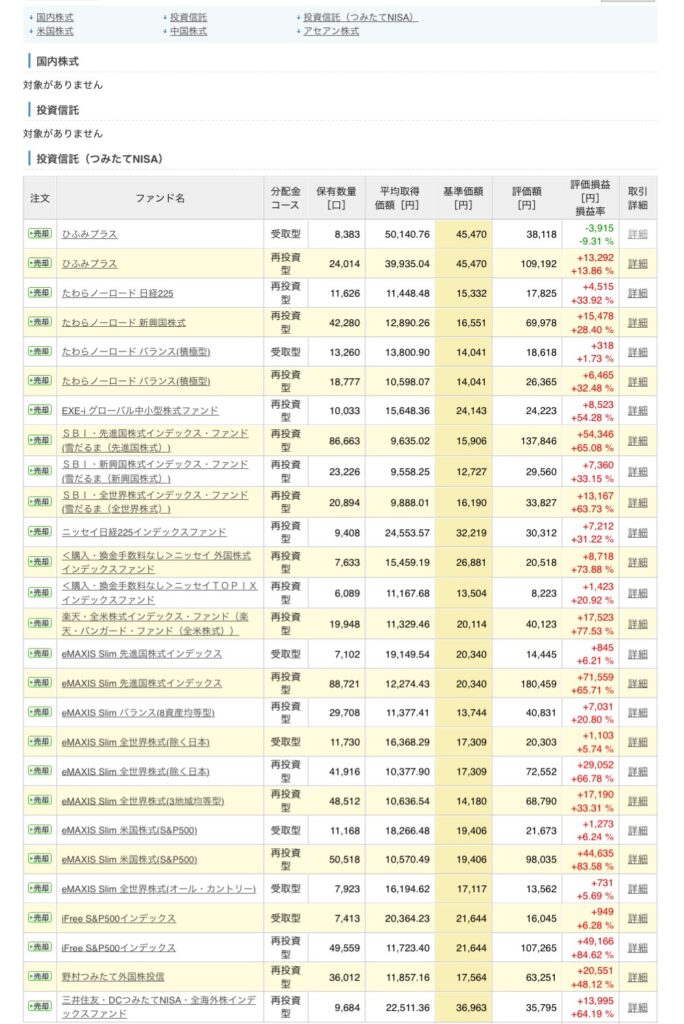This screenshot has width=684, height=1024.
Task: Select the 評価額 value 137,846
Action: pyautogui.click(x=538, y=441)
